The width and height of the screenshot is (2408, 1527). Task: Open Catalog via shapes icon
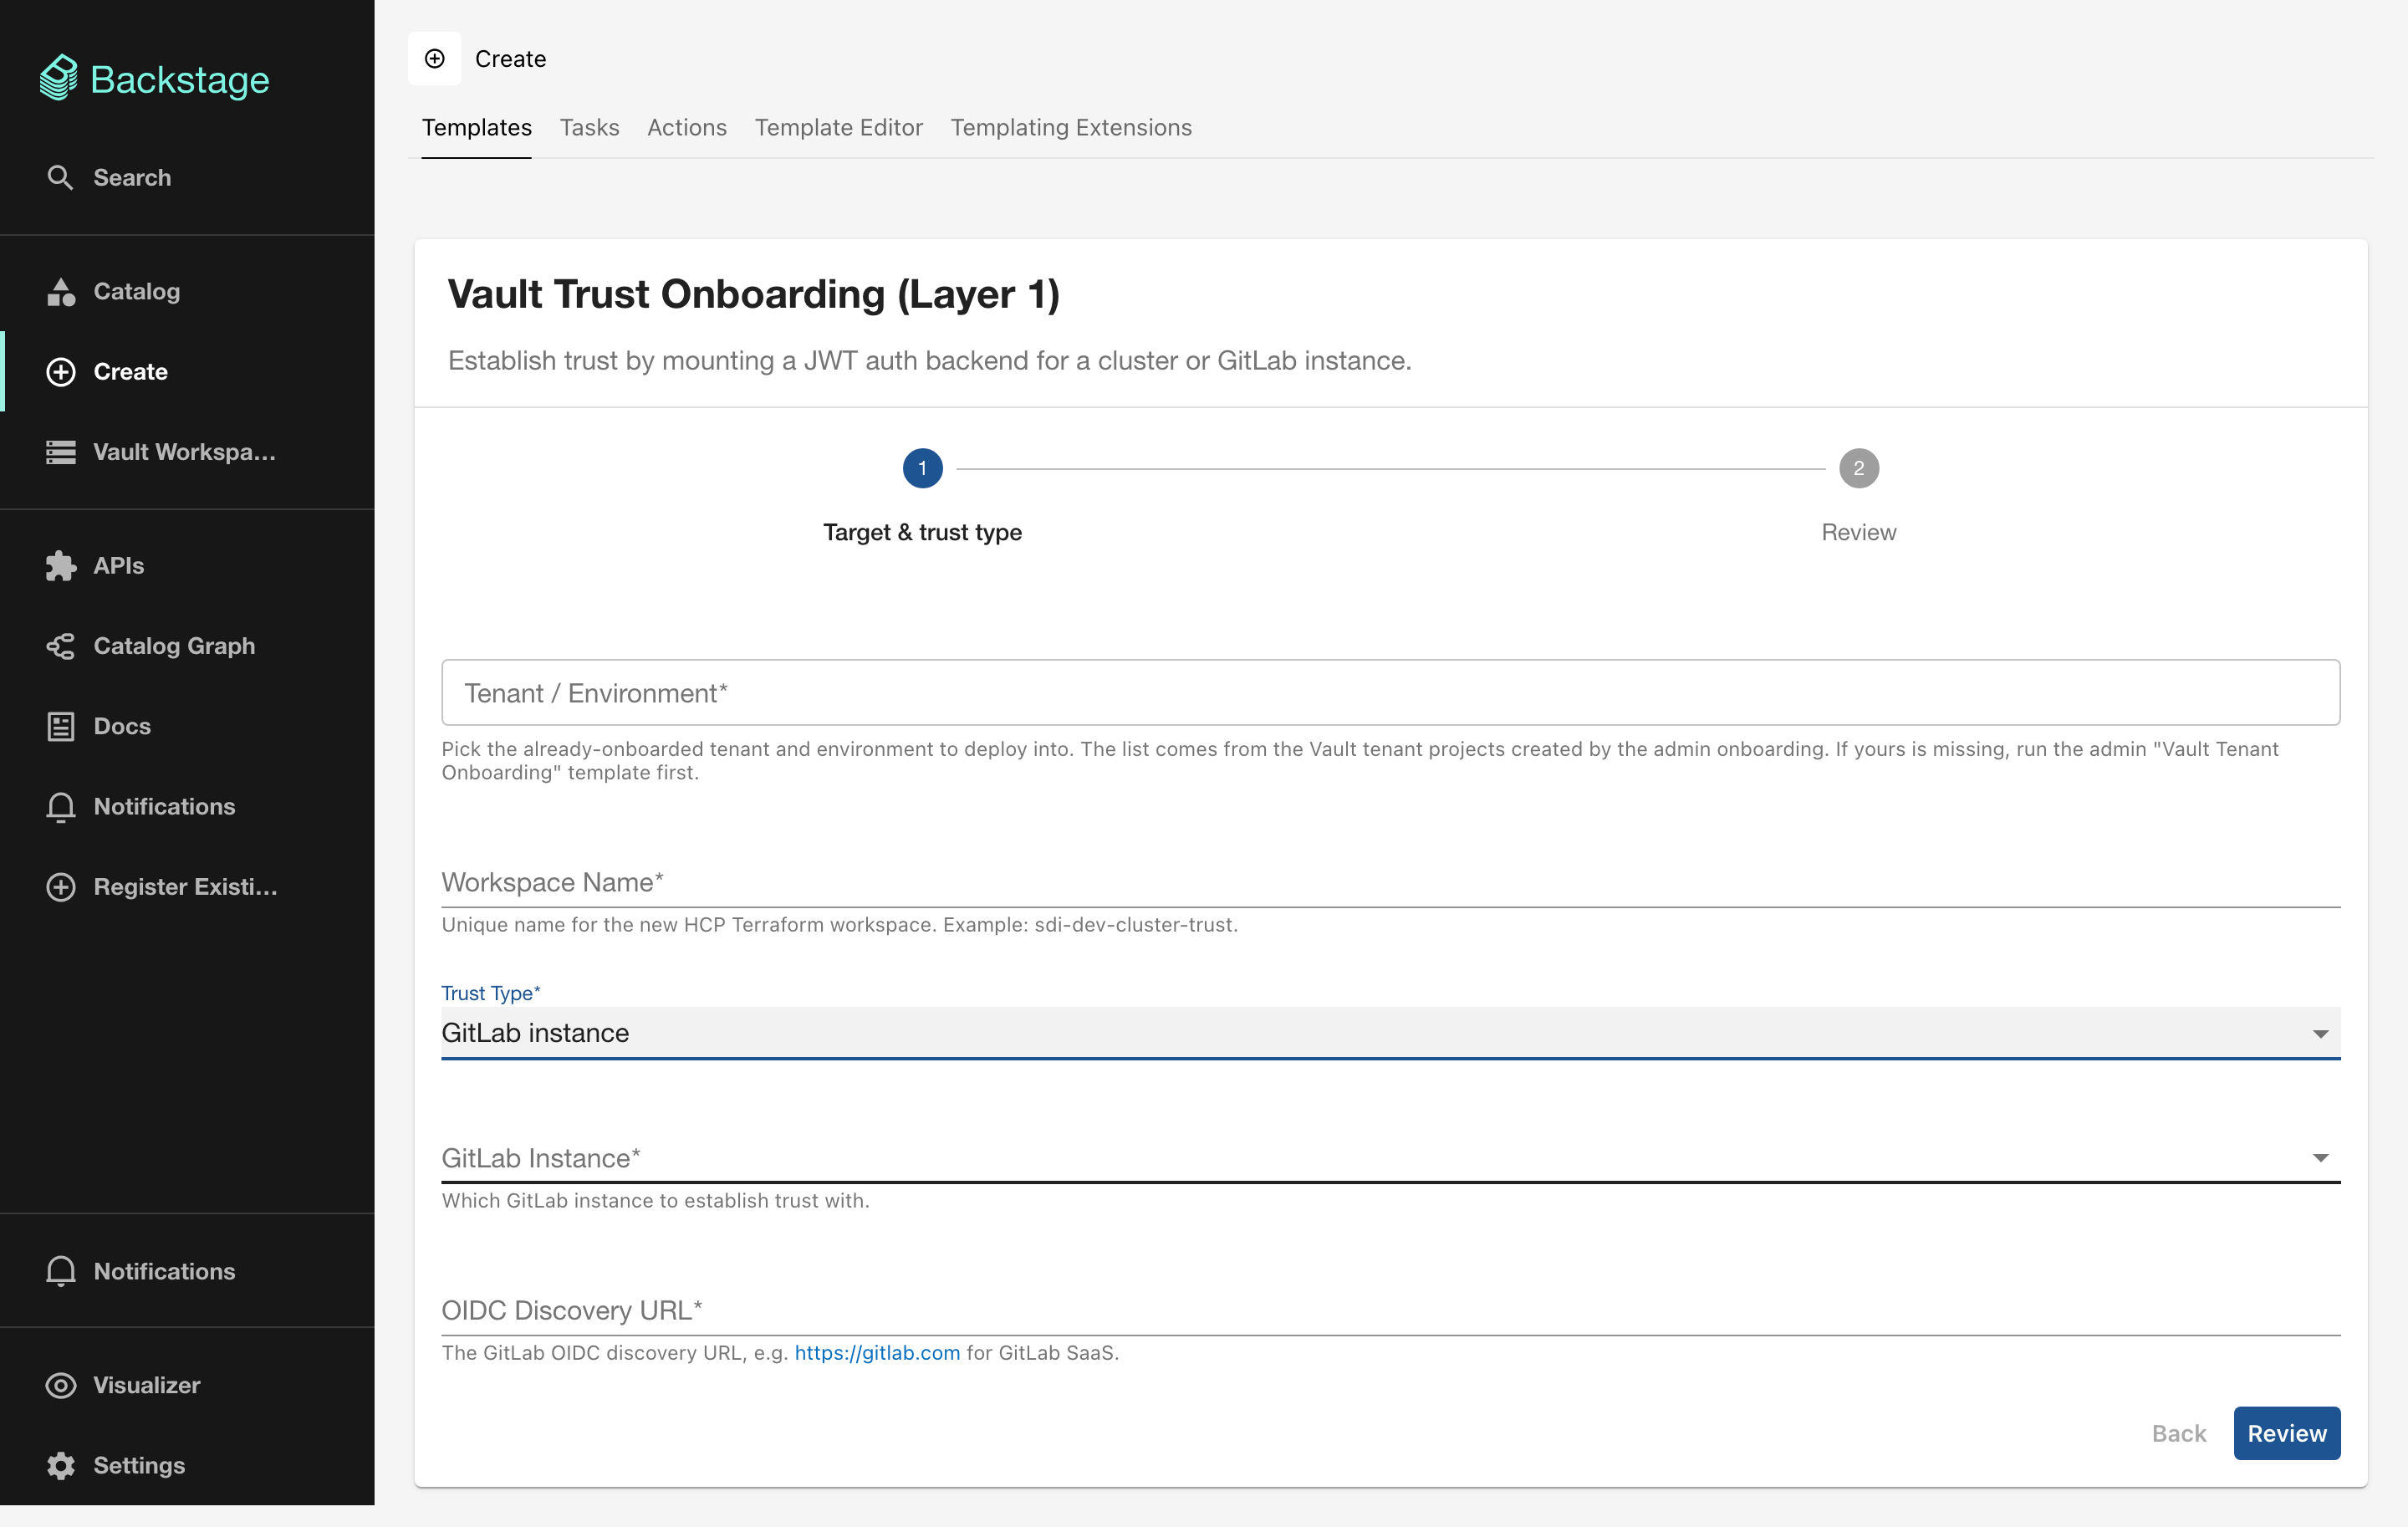[61, 292]
